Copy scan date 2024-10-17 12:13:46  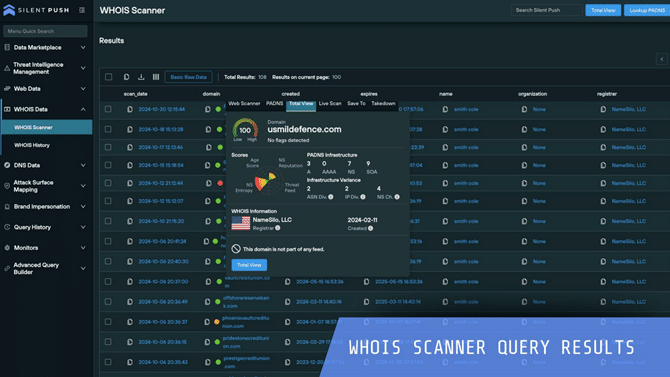130,147
